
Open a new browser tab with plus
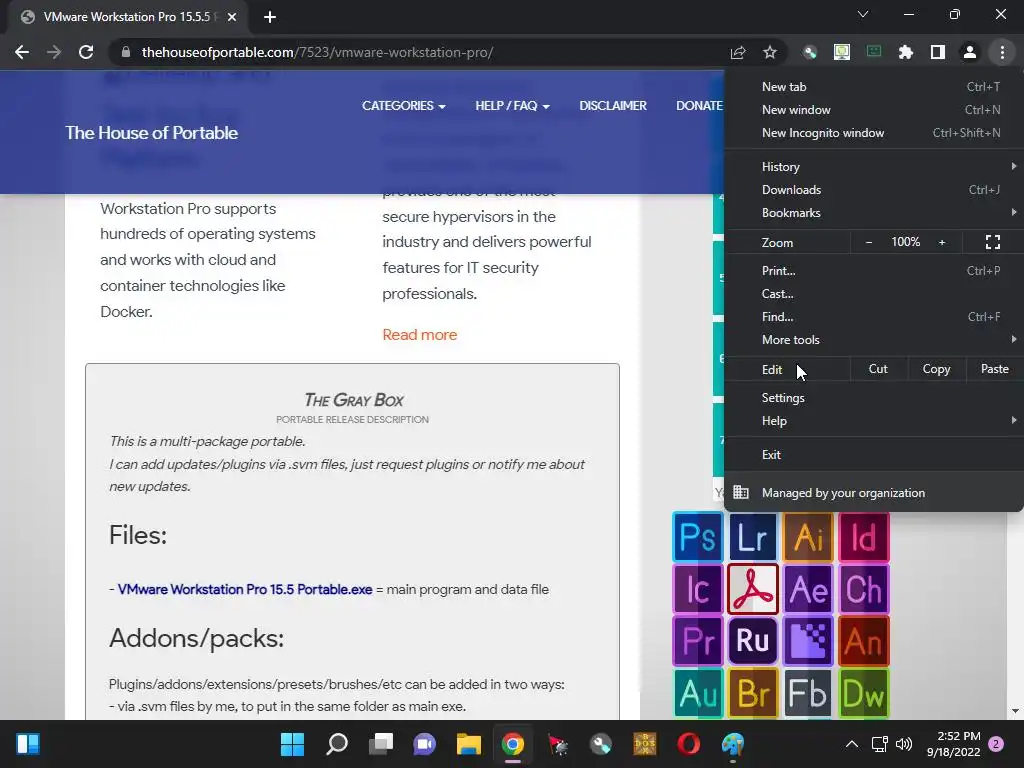tap(270, 17)
